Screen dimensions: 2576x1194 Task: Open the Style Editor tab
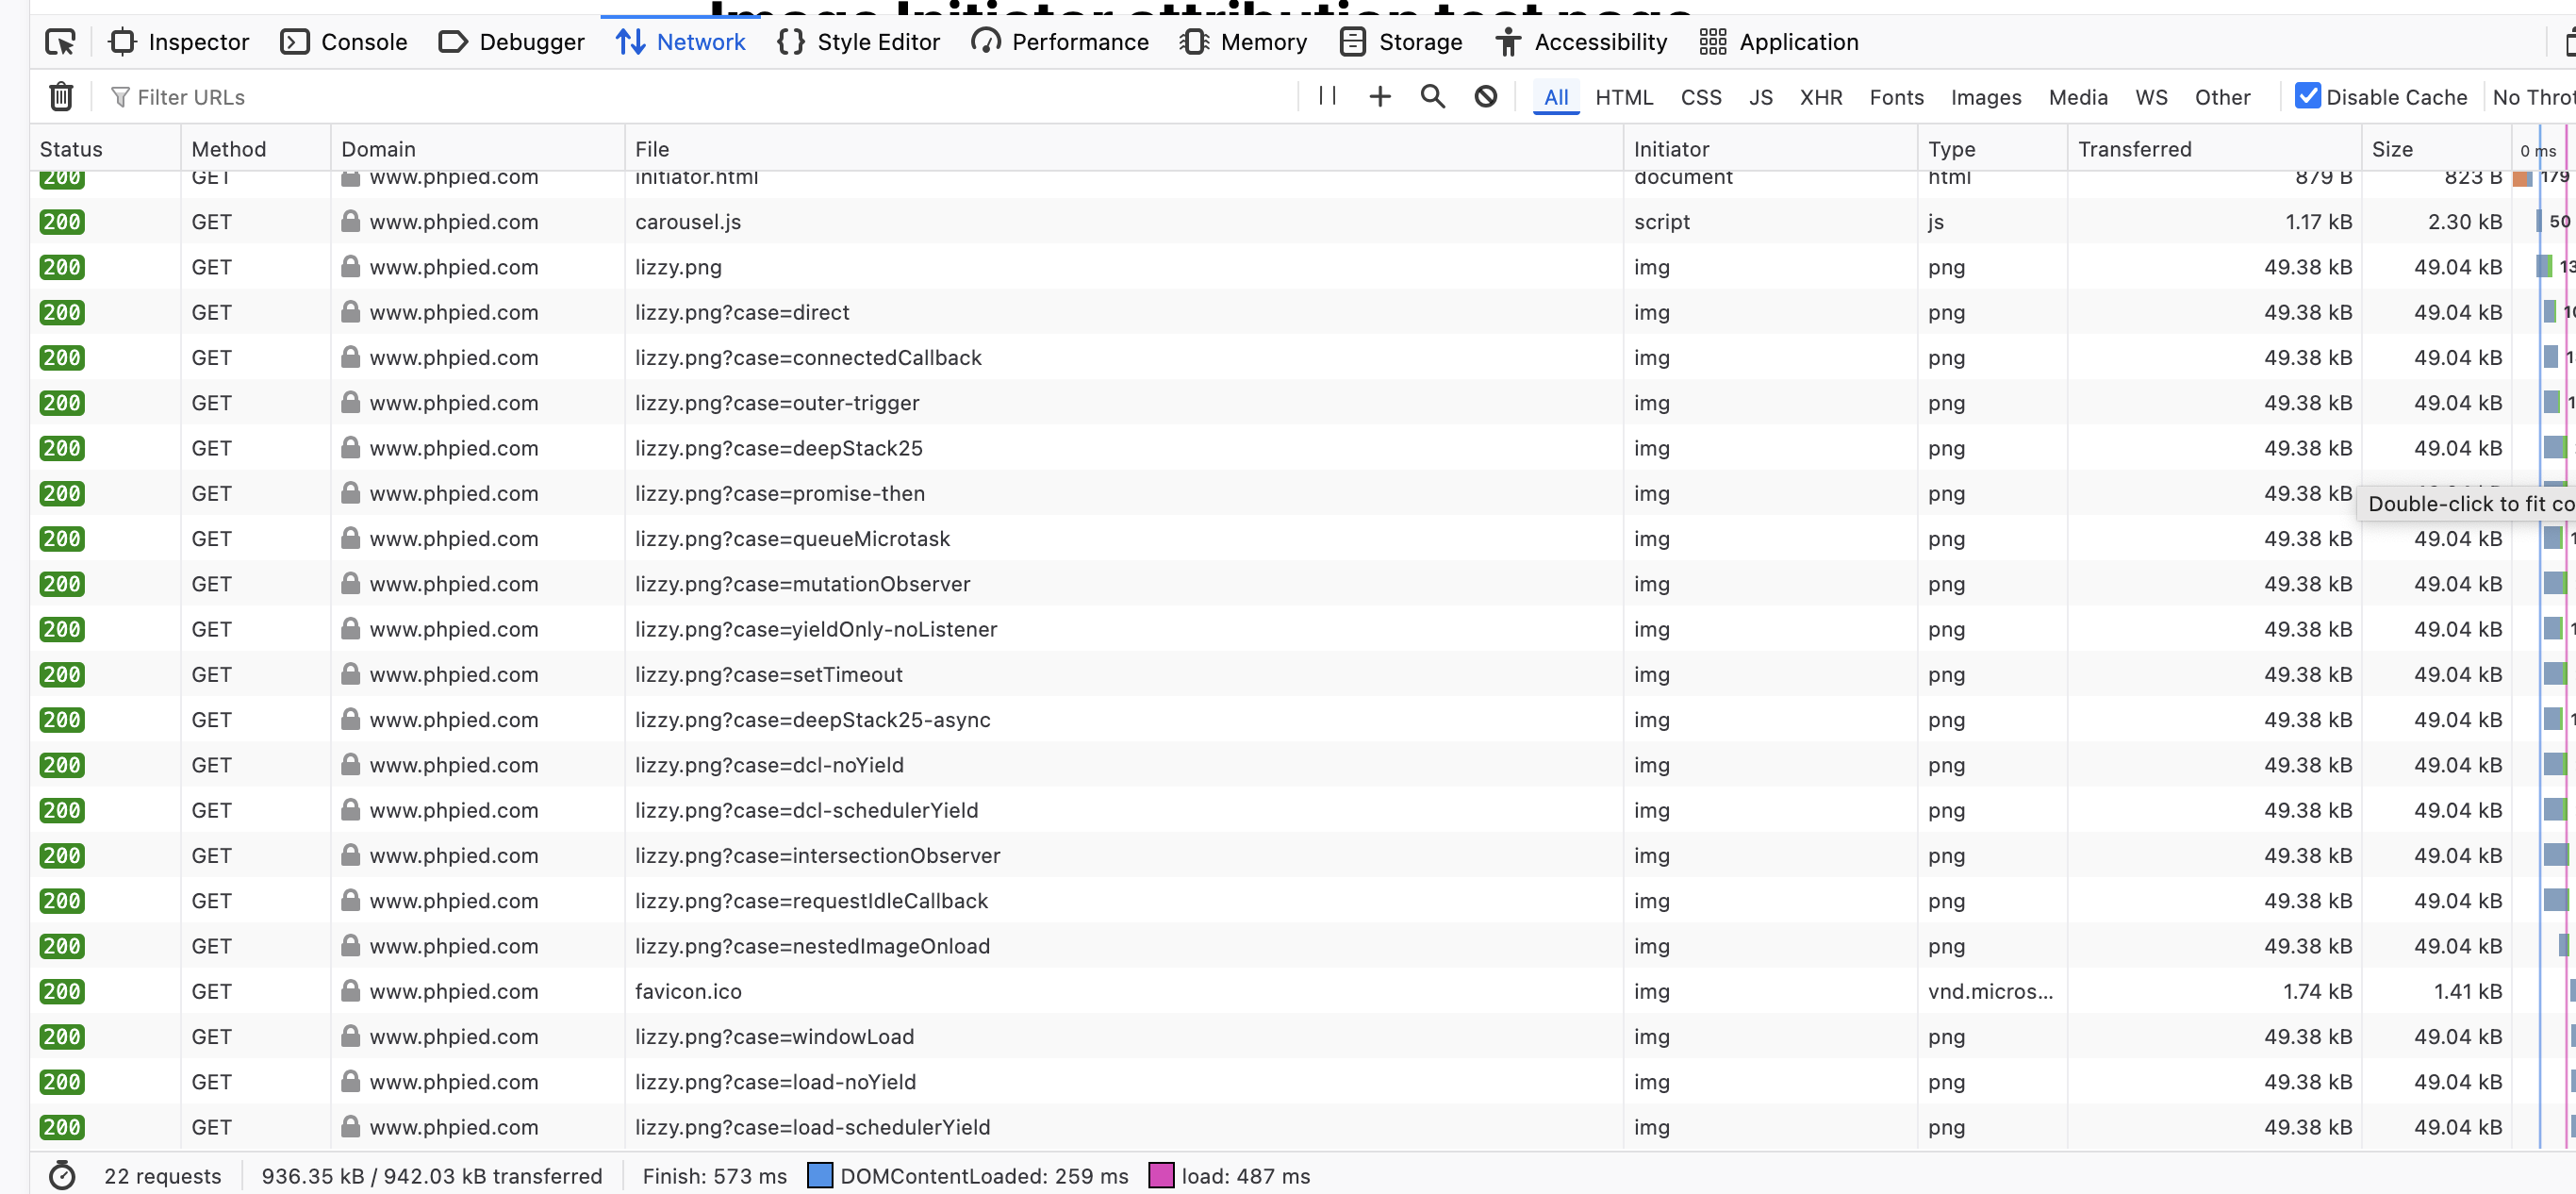859,42
